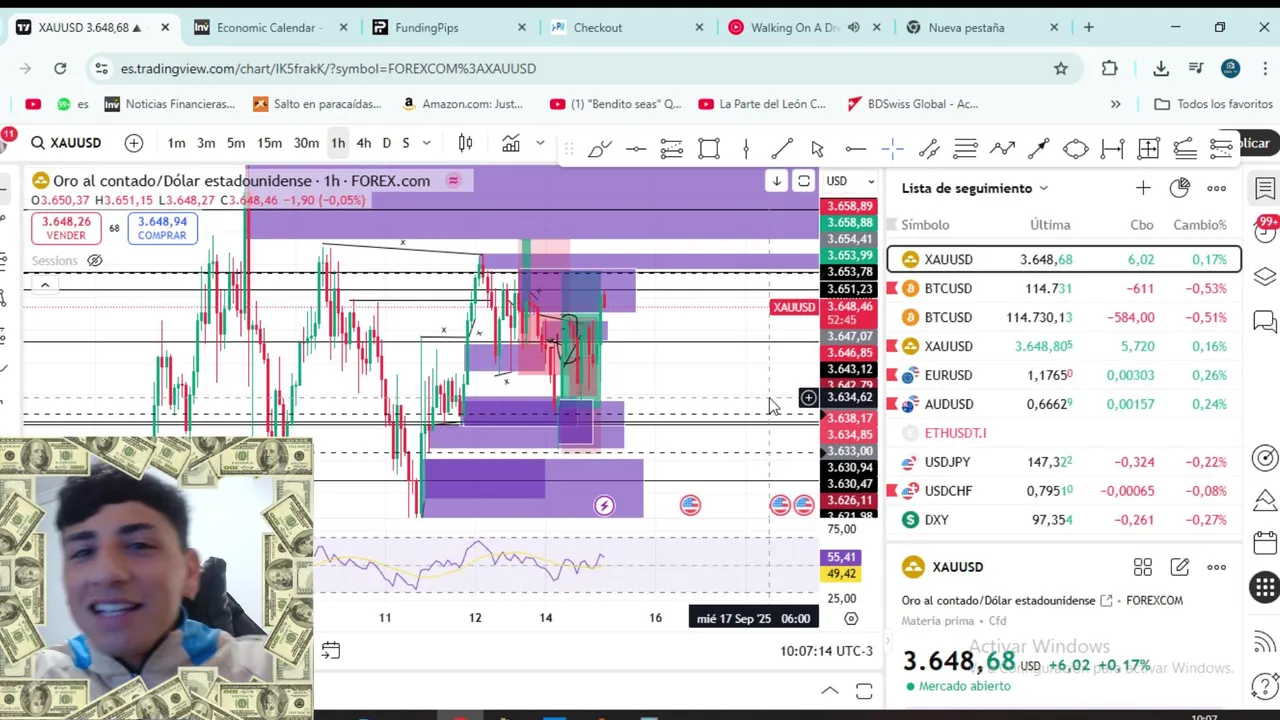Open the alerts clock sidebar icon
The height and width of the screenshot is (720, 1280).
[1265, 232]
